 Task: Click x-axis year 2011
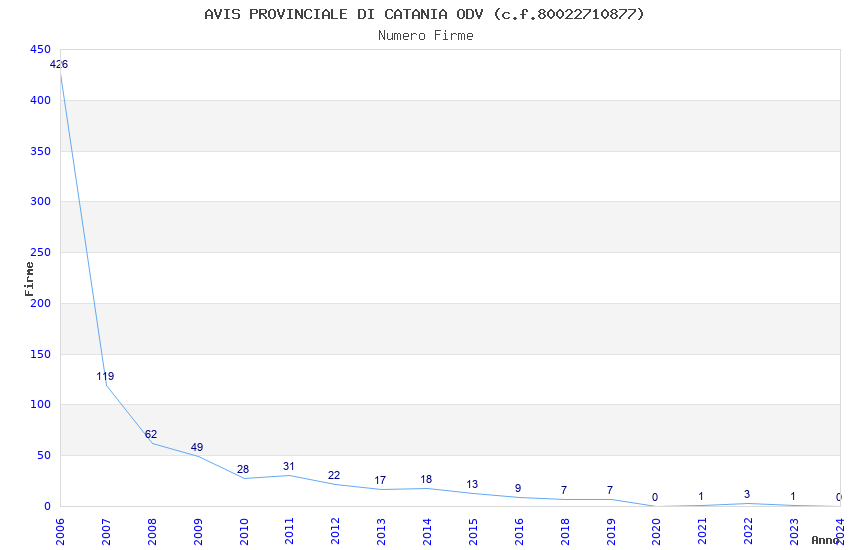click(289, 532)
